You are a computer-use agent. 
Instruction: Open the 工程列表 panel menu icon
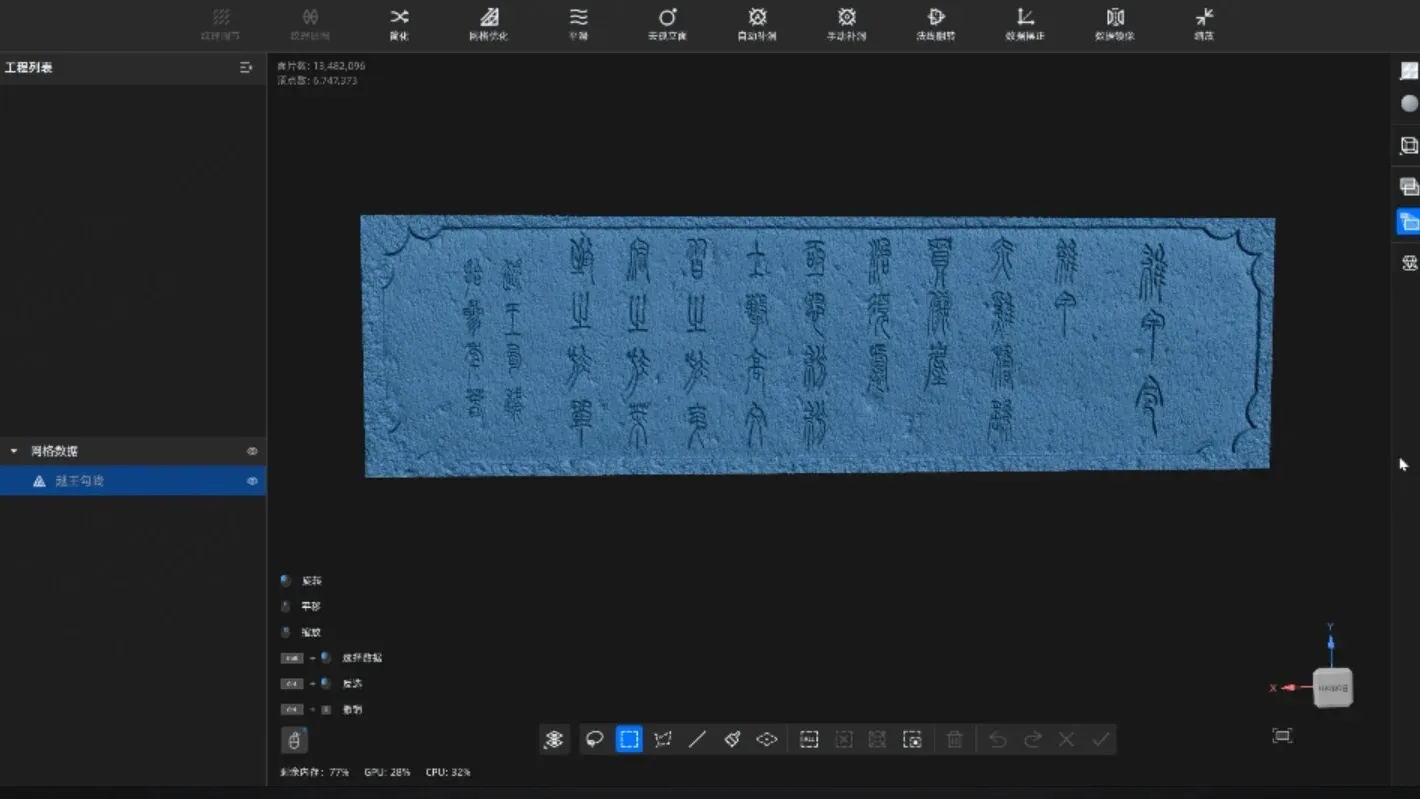pyautogui.click(x=246, y=67)
